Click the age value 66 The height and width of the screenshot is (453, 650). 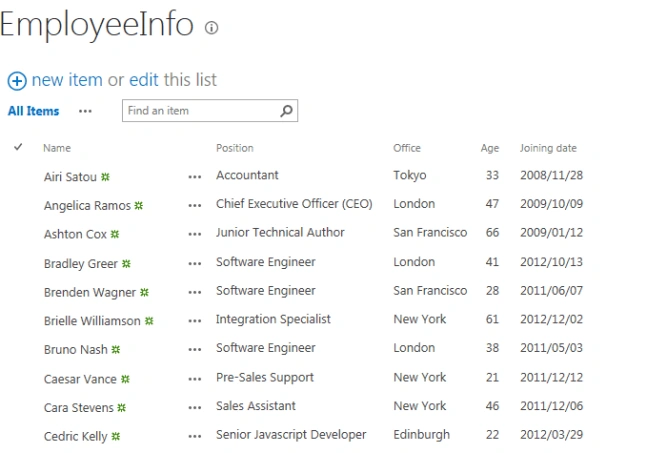[492, 233]
